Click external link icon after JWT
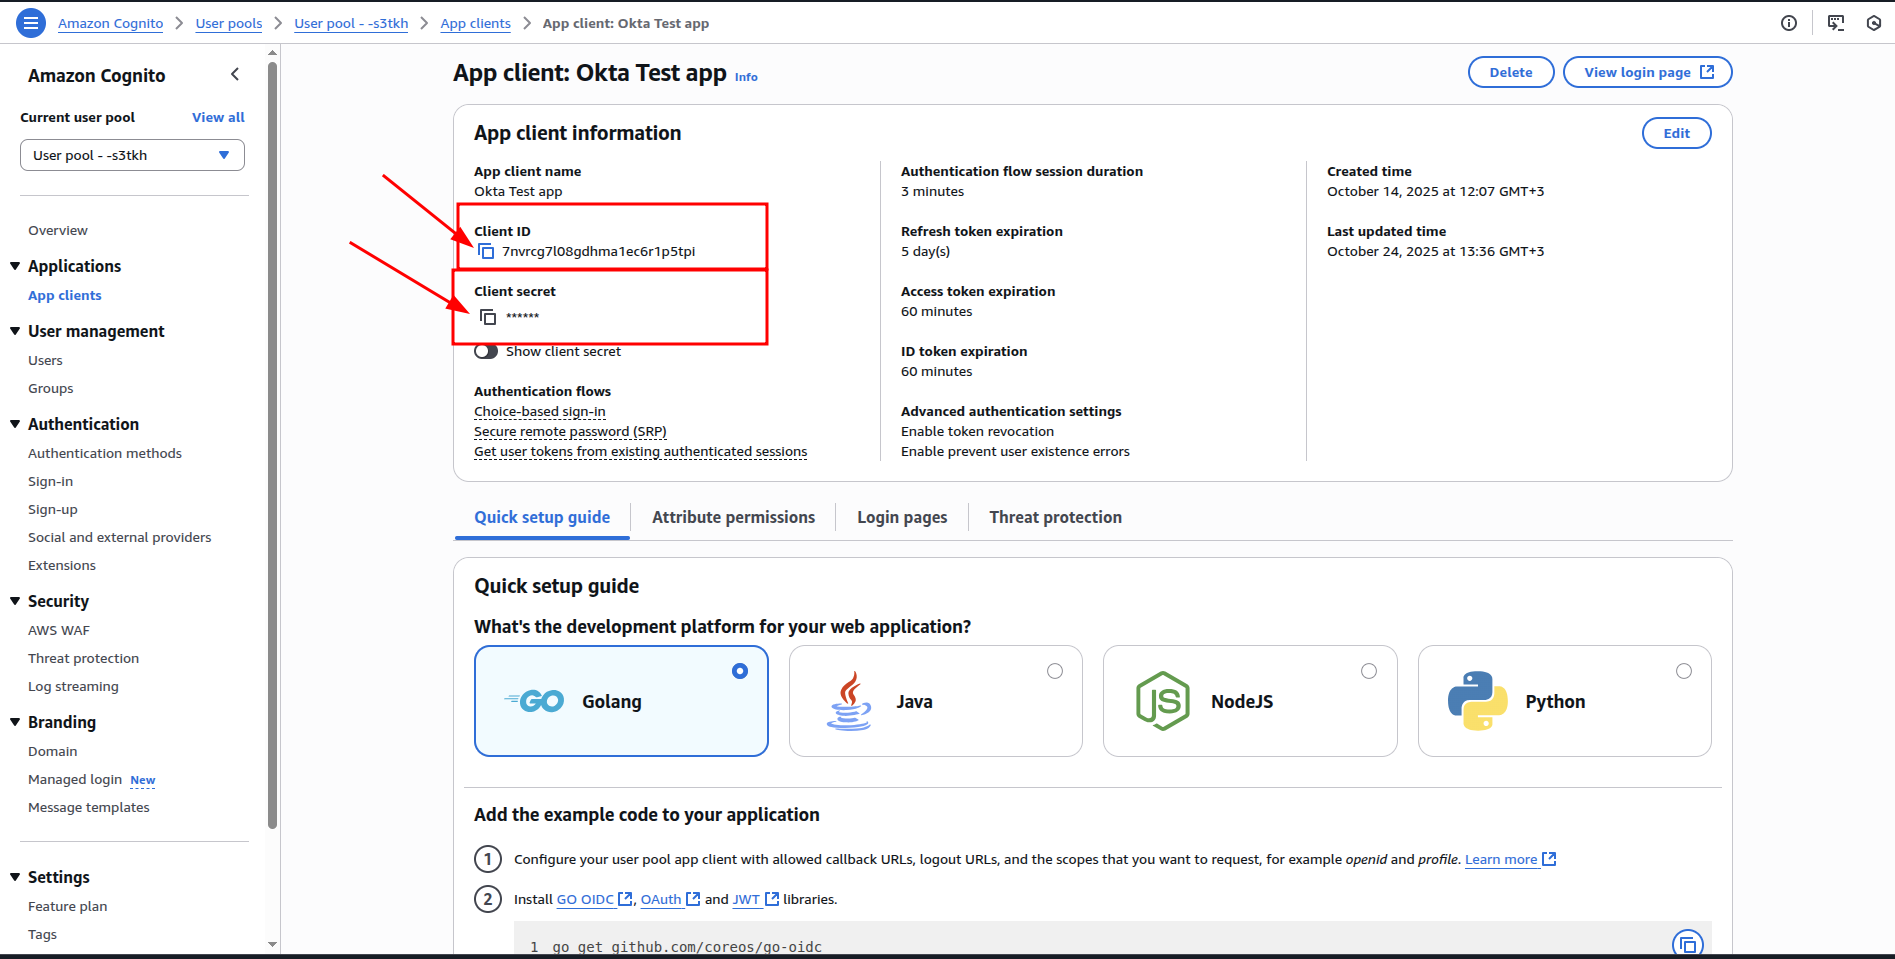 pos(772,899)
